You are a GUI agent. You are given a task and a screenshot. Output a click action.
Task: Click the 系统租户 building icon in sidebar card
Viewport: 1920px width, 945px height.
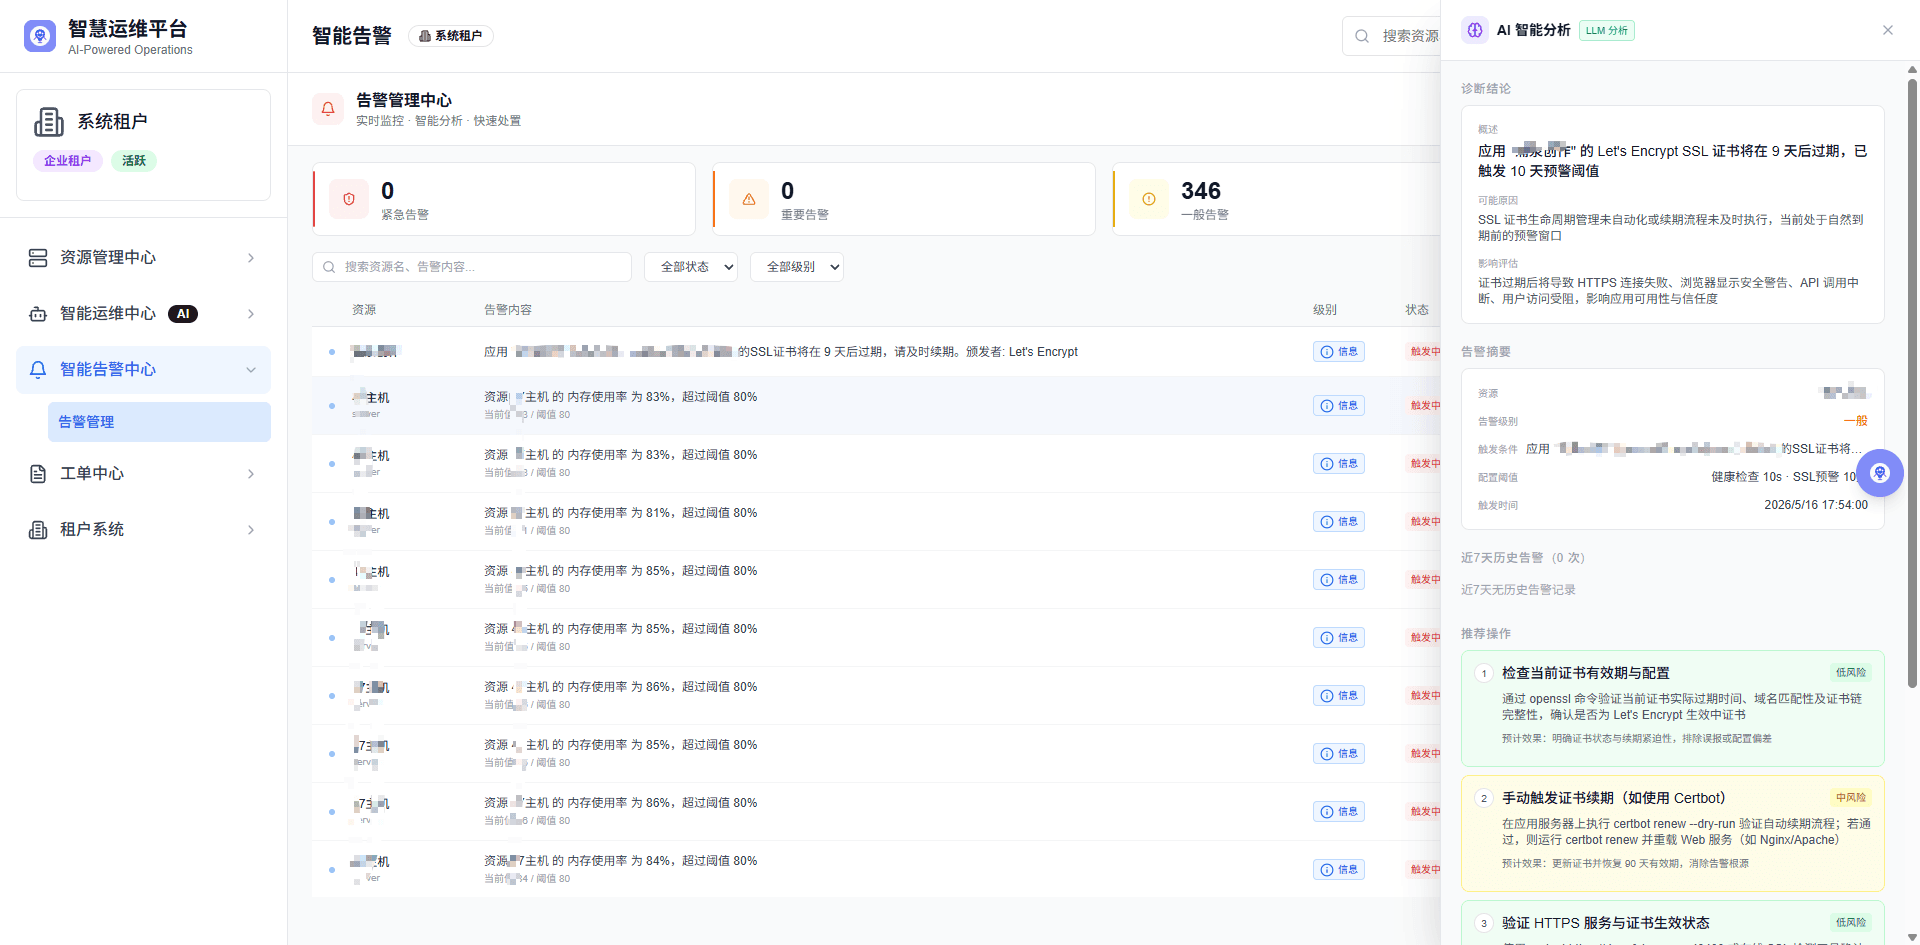coord(49,122)
